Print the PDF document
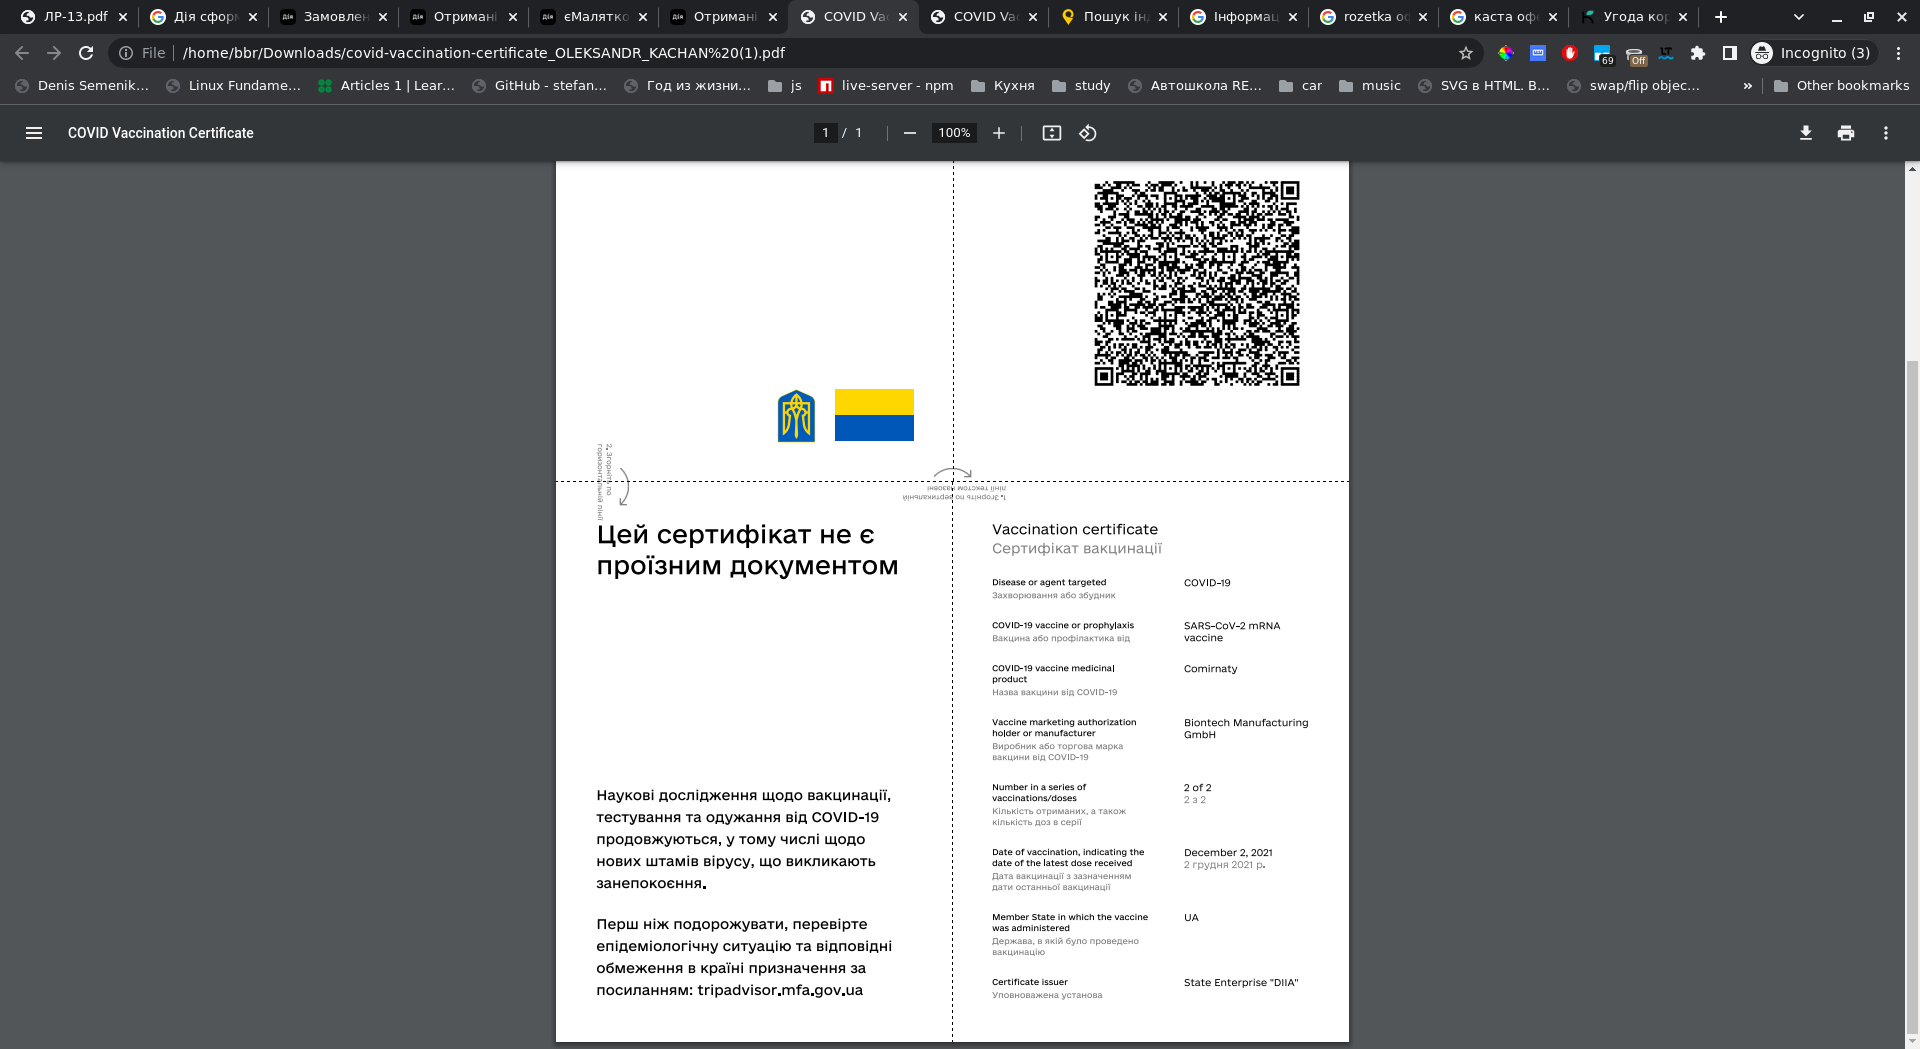This screenshot has height=1049, width=1920. 1846,133
